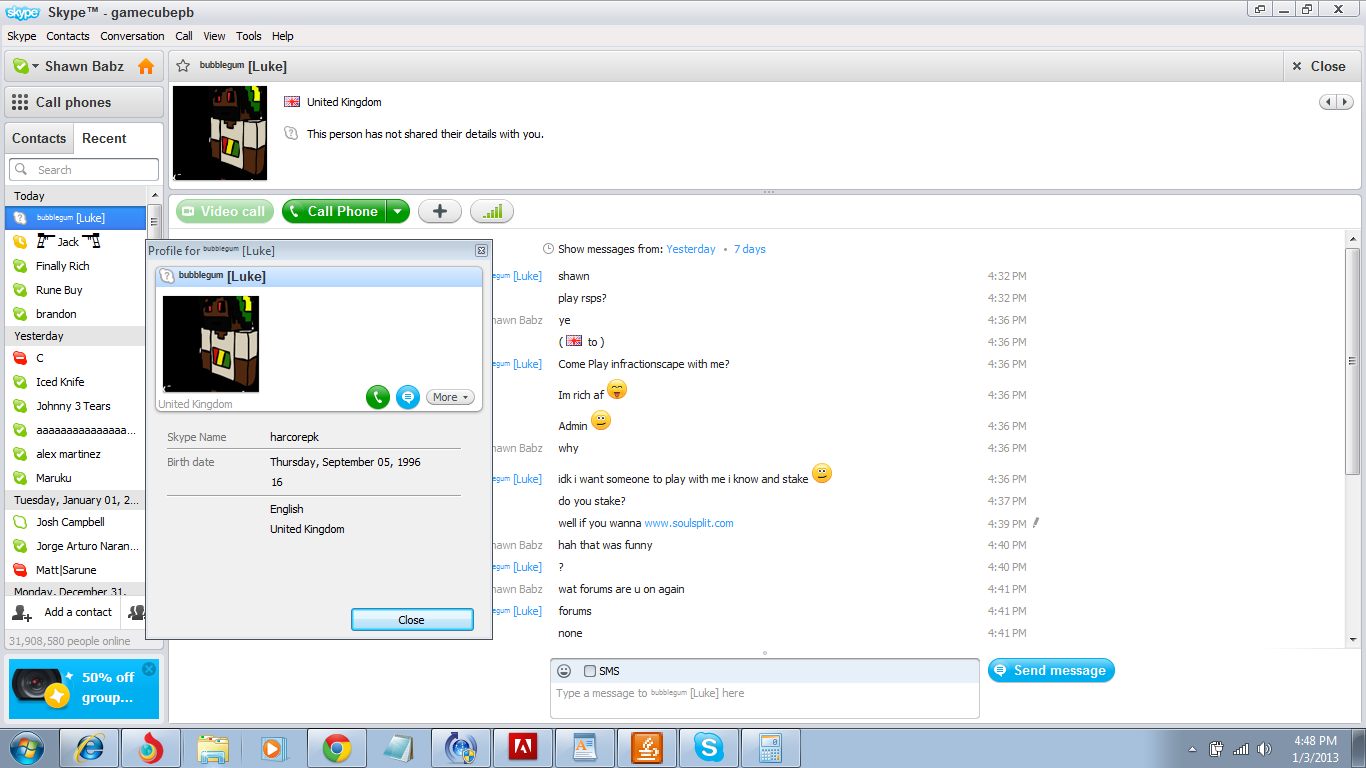Open Calculator from the taskbar

pyautogui.click(x=770, y=747)
